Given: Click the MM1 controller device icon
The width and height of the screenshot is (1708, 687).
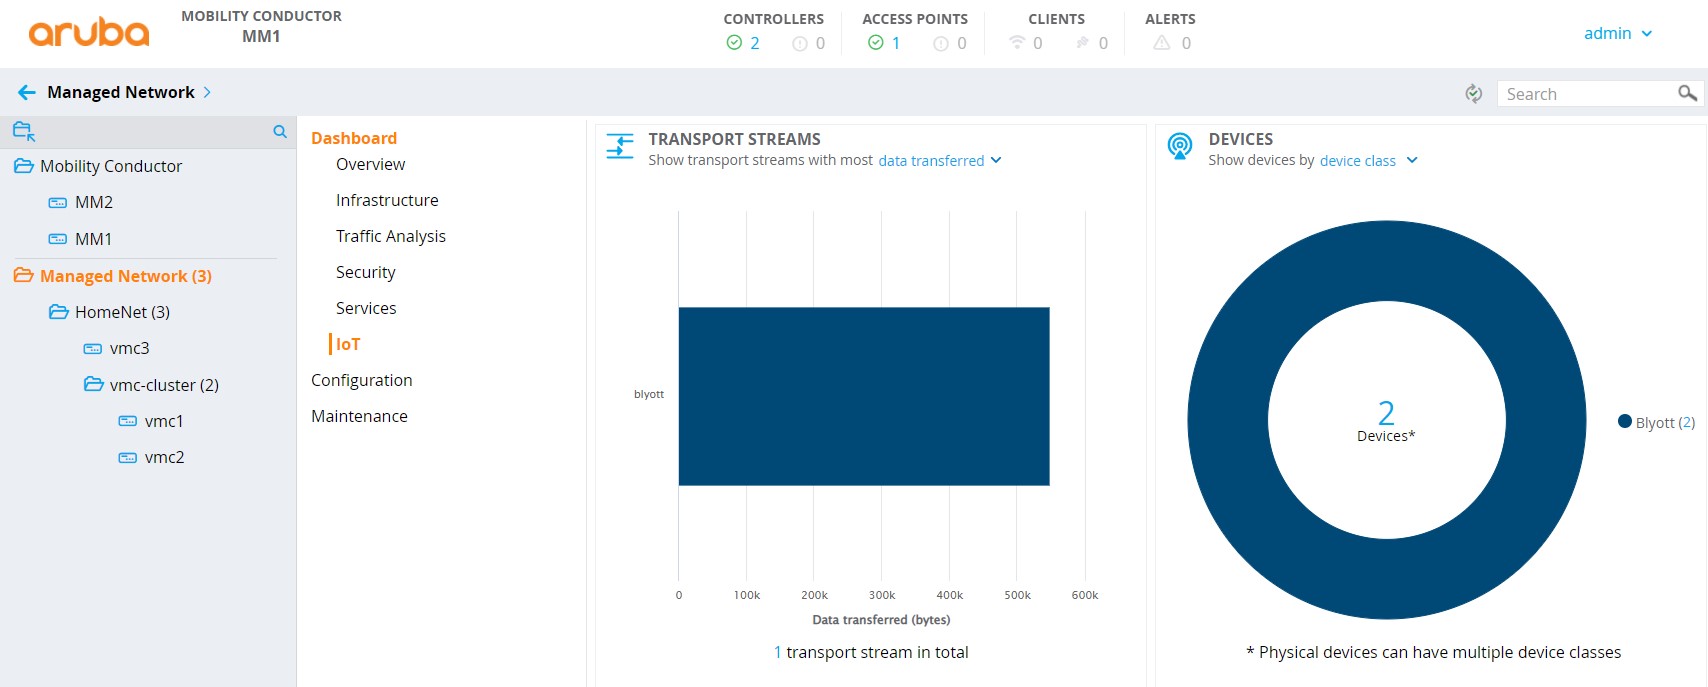Looking at the screenshot, I should pos(58,239).
